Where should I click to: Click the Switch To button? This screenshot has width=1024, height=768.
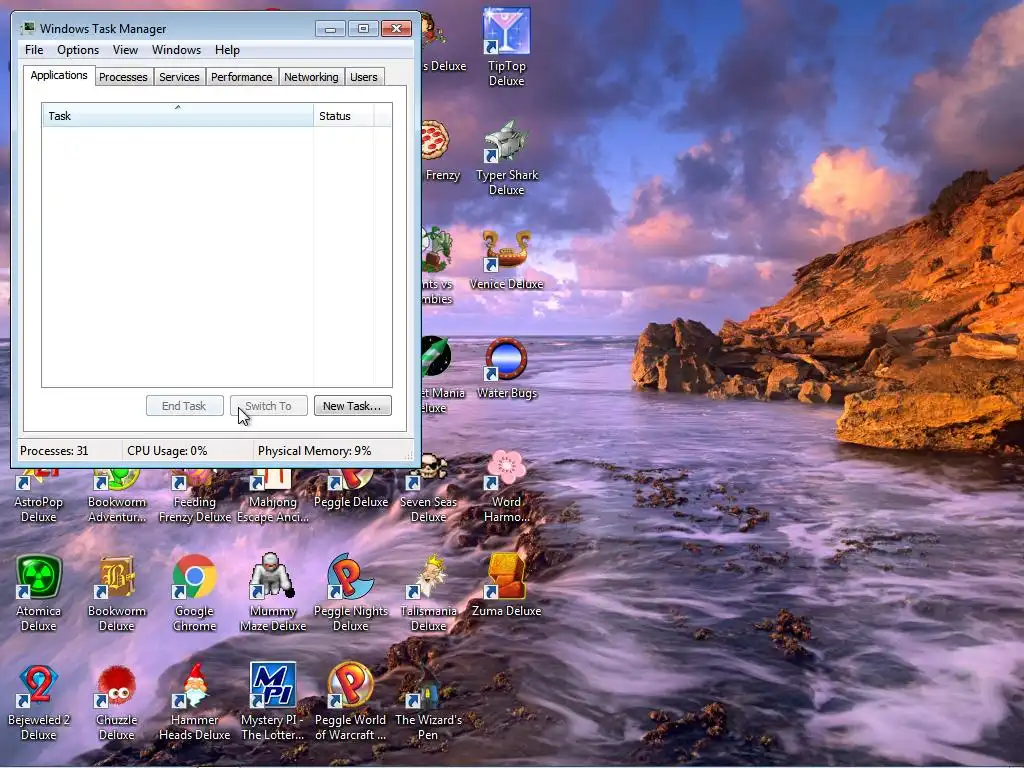pos(268,406)
